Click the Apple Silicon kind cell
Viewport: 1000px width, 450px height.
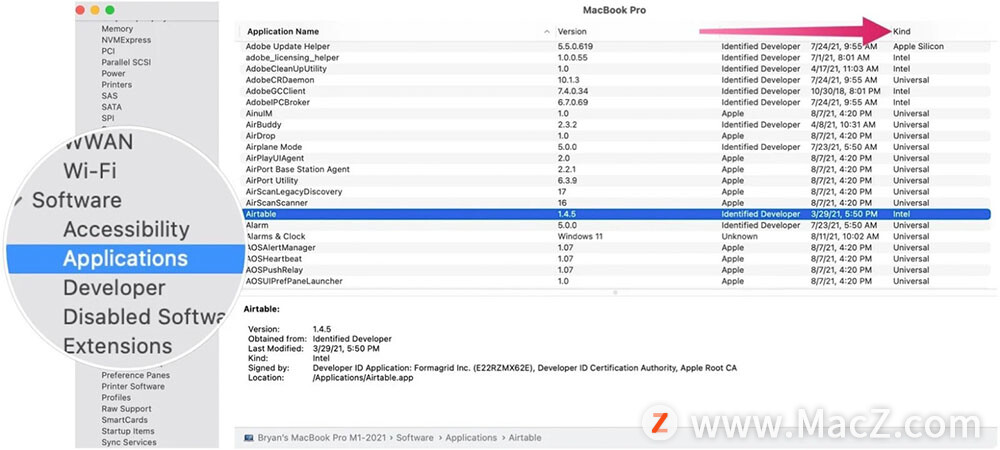tap(918, 47)
